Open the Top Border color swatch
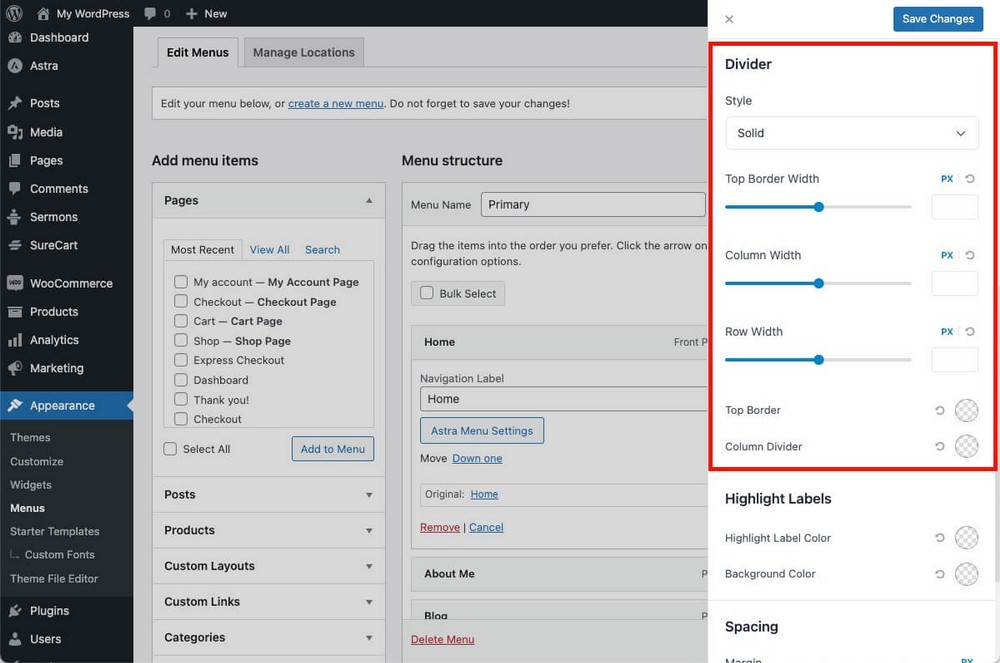 (966, 411)
